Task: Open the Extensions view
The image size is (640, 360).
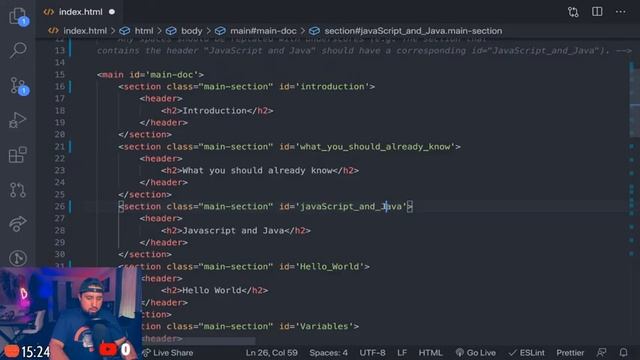Action: pos(18,155)
